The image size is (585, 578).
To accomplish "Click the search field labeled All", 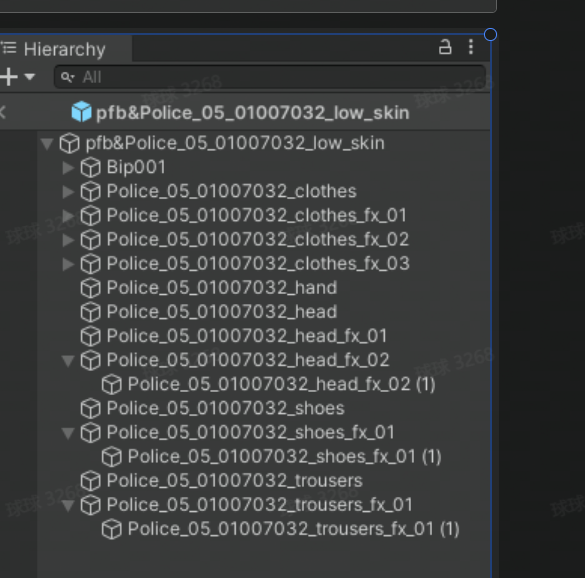I will [x=270, y=77].
